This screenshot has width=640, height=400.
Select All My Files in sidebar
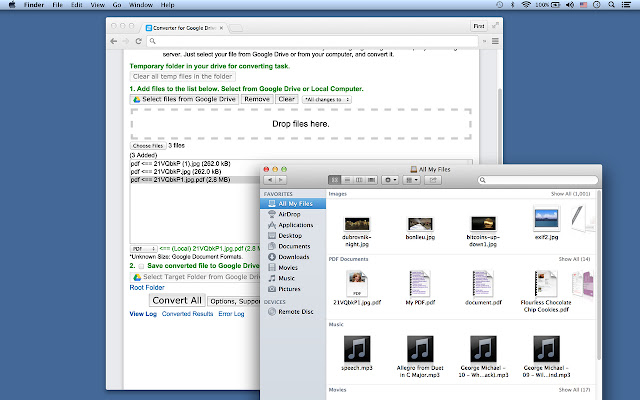pyautogui.click(x=293, y=204)
